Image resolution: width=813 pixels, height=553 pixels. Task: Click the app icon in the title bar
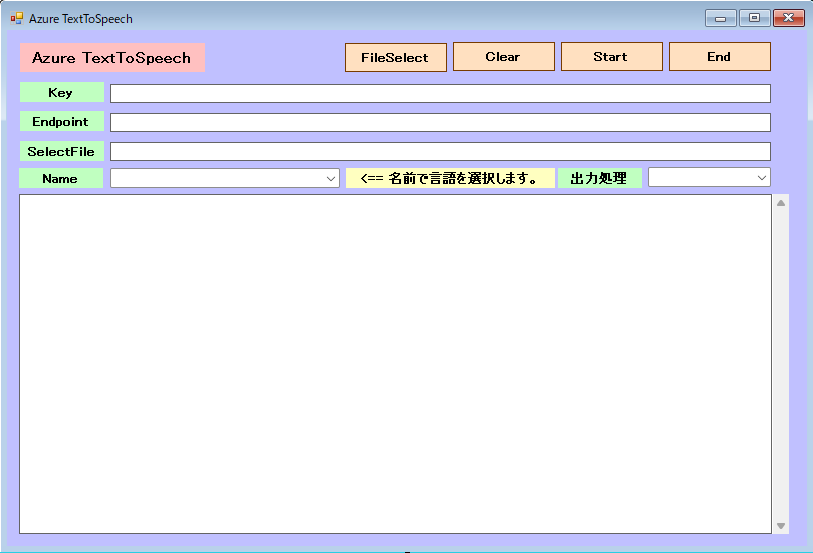coord(16,18)
